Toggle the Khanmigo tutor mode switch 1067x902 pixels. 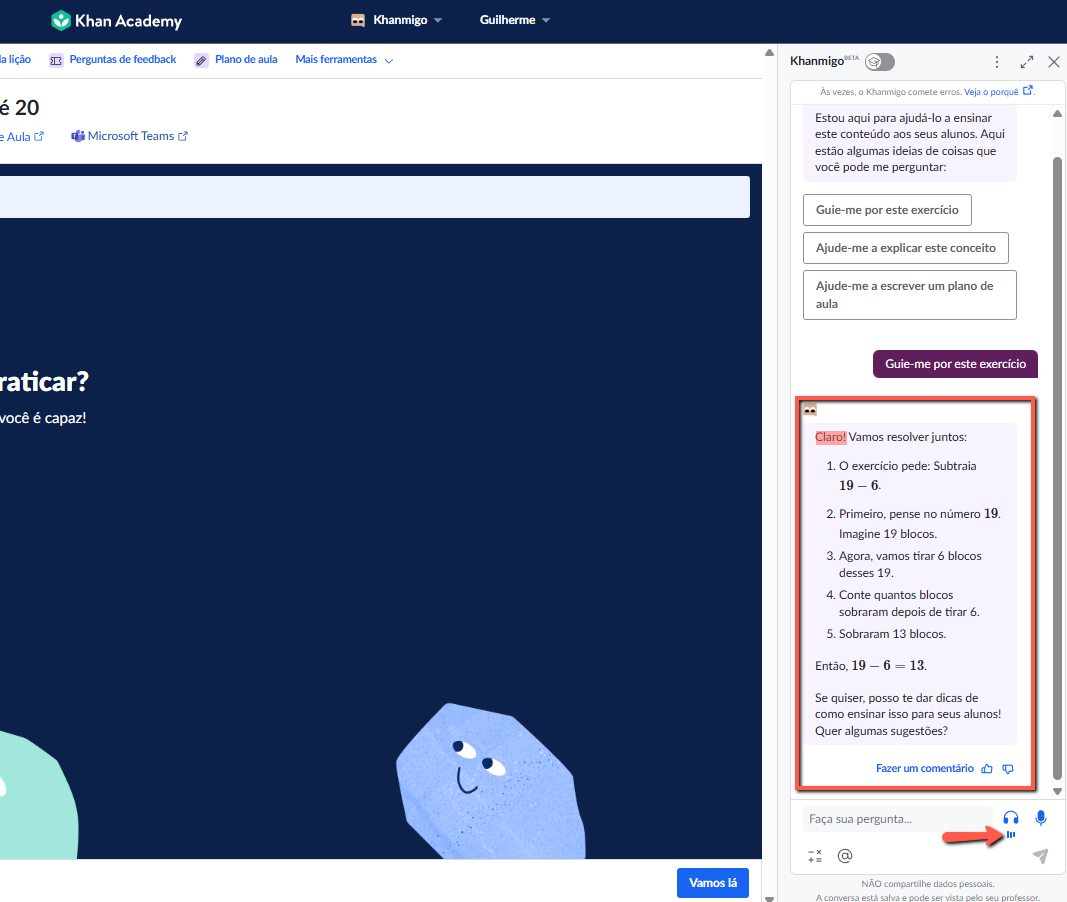[x=880, y=62]
